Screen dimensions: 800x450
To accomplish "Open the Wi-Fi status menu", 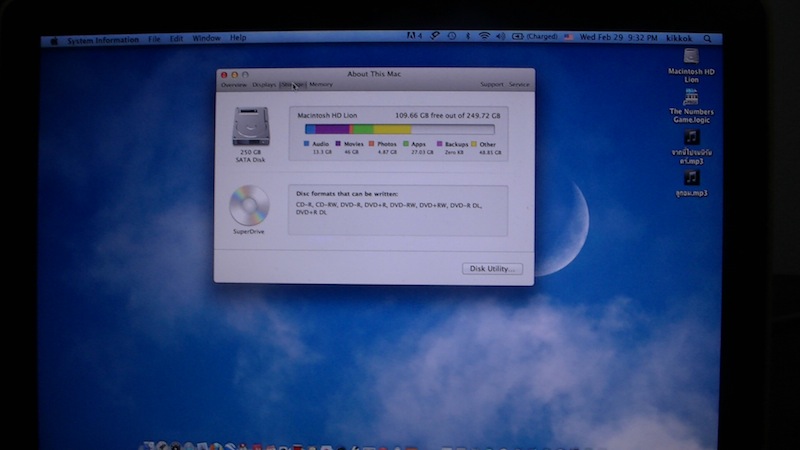I will (x=484, y=36).
